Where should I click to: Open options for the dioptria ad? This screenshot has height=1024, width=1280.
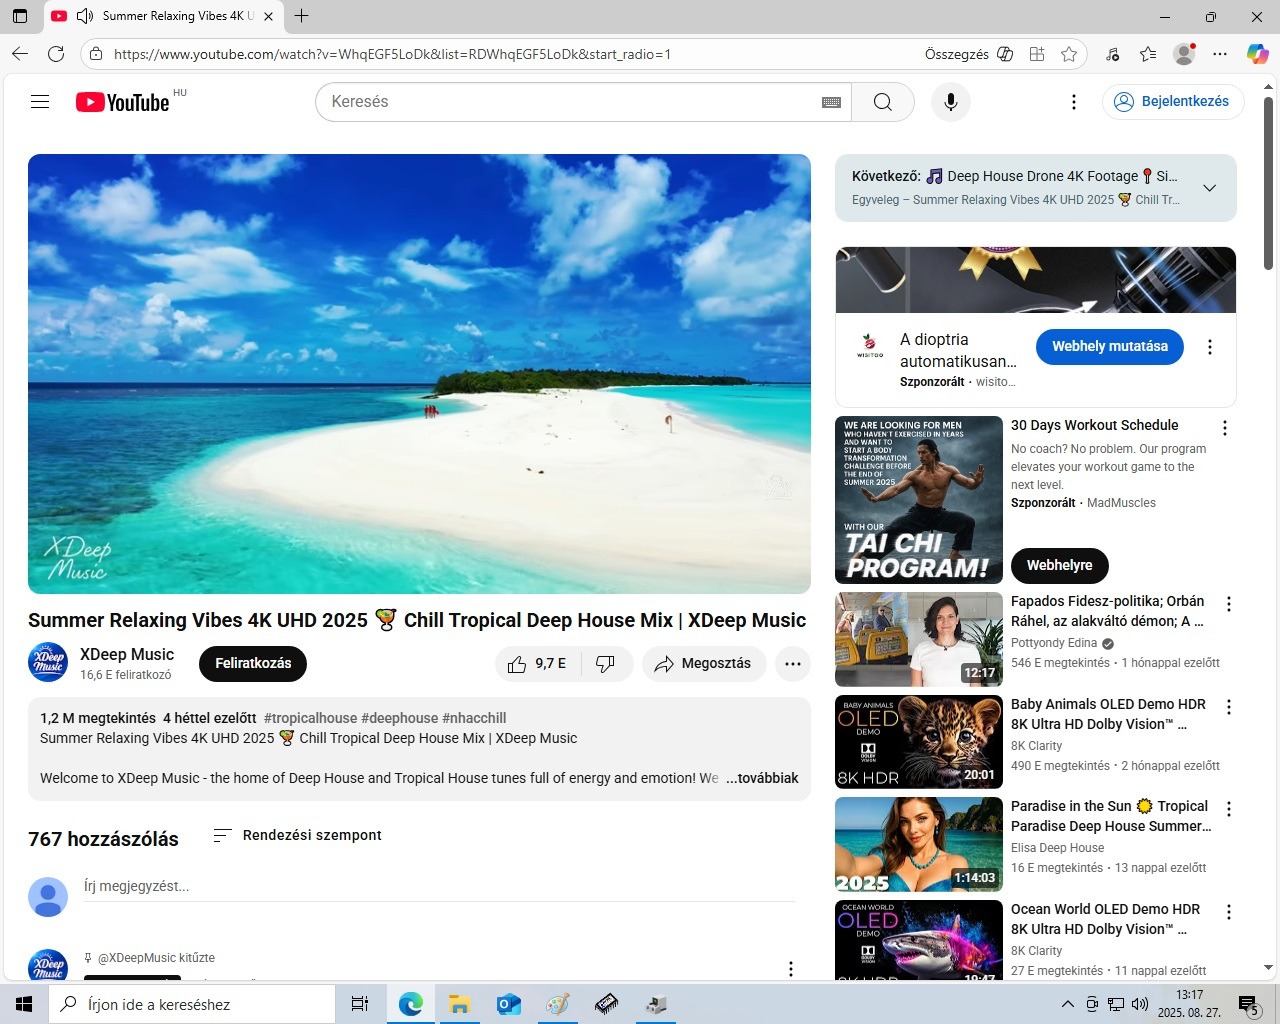point(1210,347)
